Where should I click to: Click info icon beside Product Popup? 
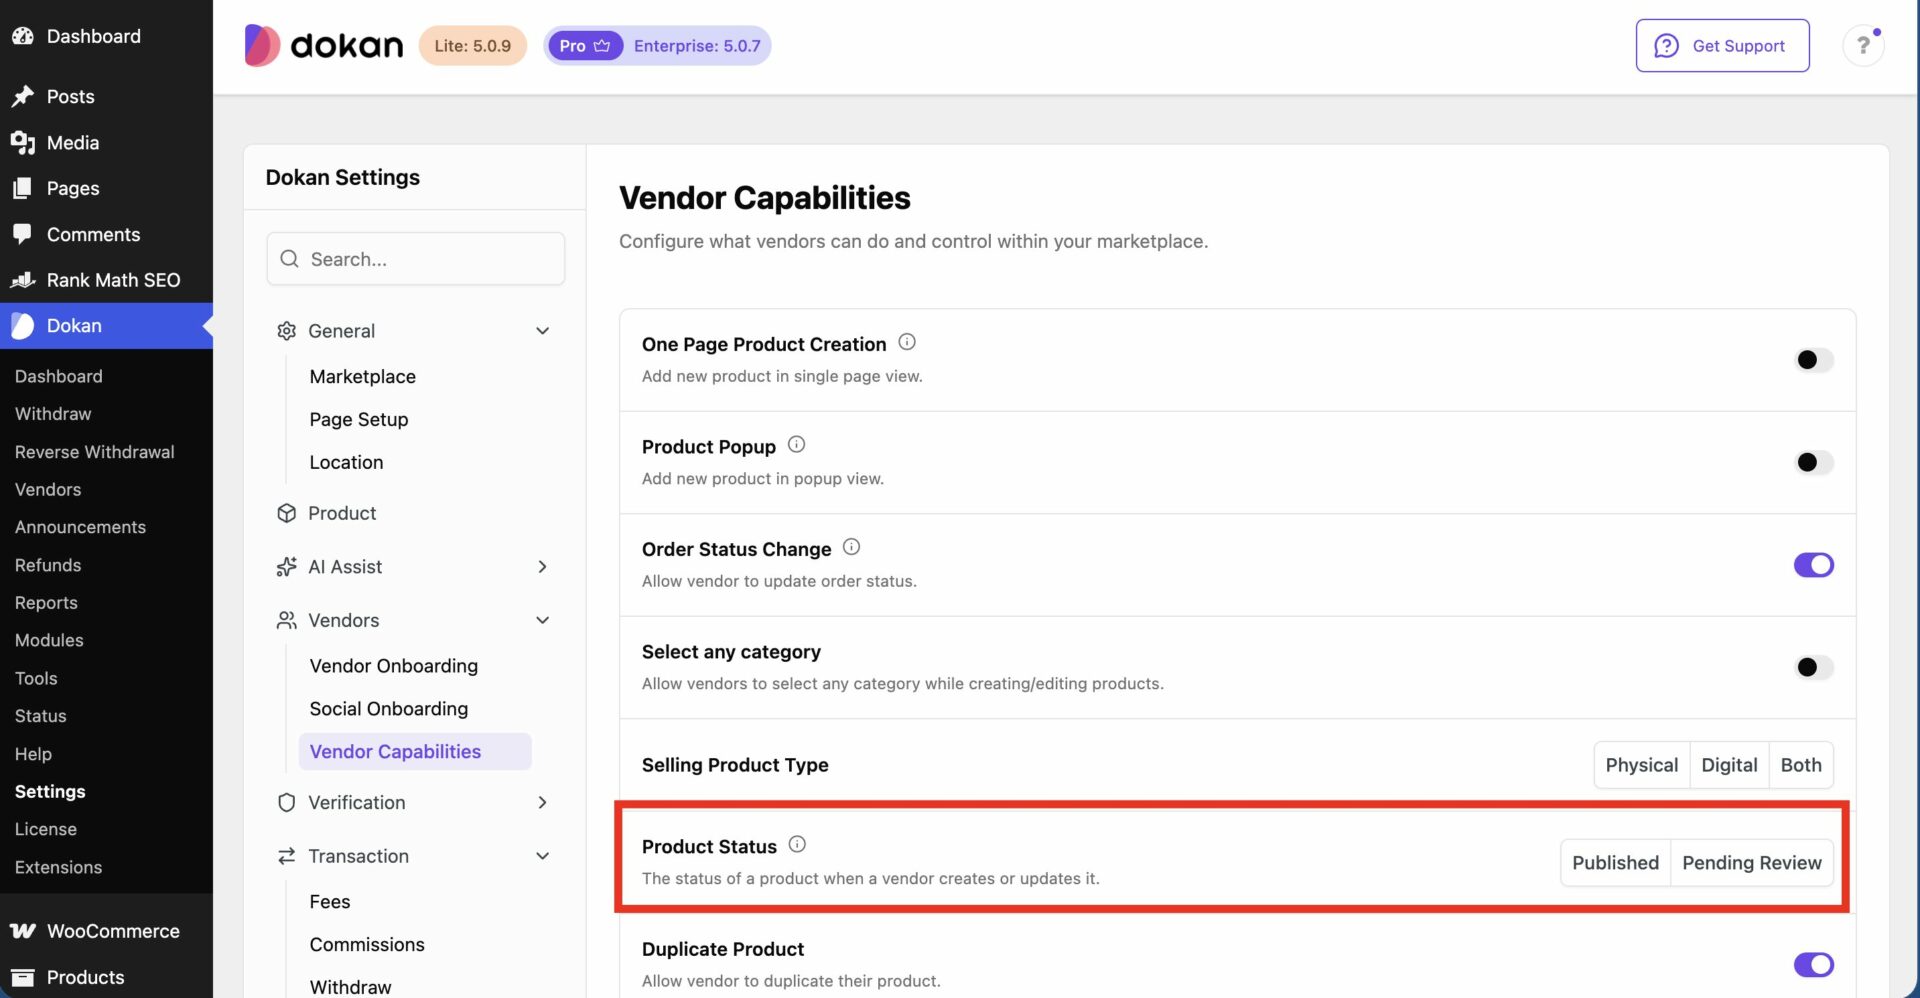coord(796,444)
